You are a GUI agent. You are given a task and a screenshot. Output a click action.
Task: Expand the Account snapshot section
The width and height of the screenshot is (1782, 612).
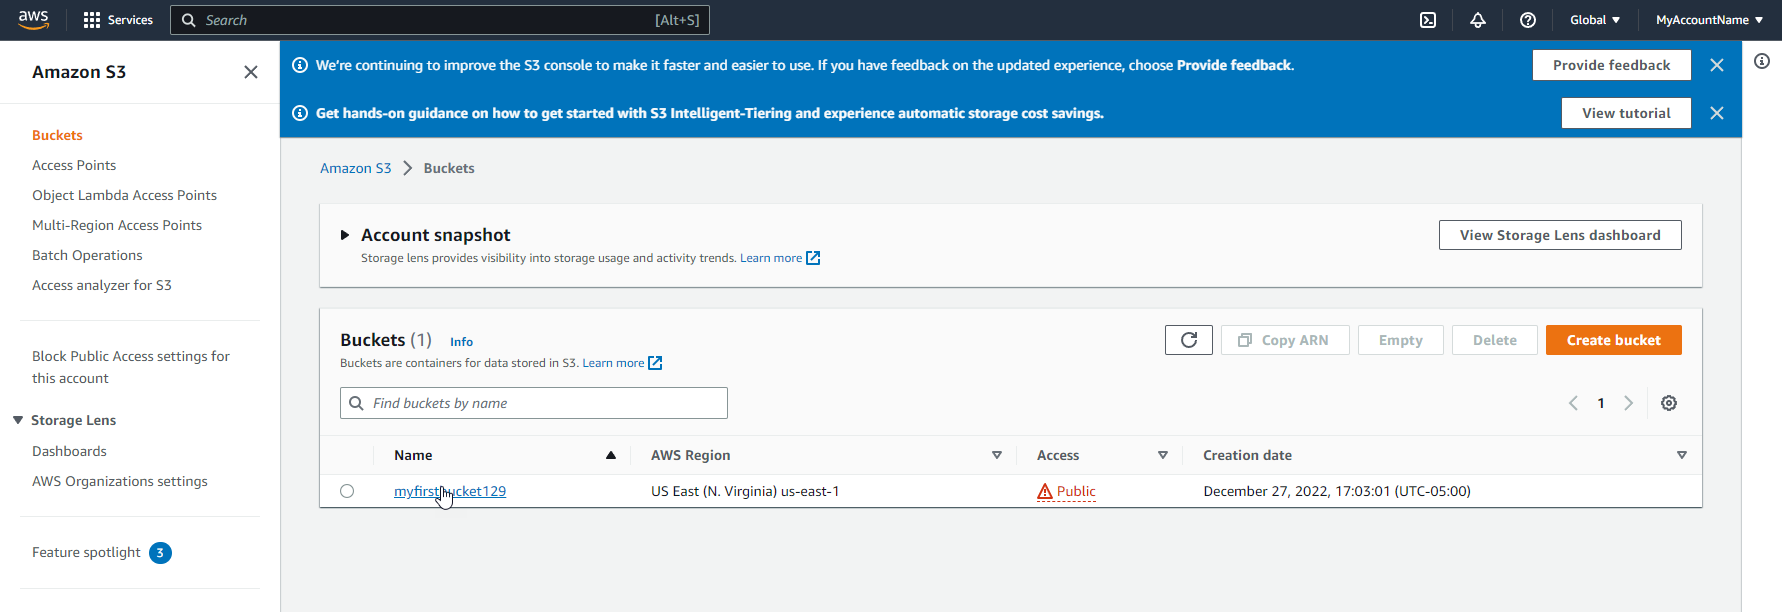click(x=345, y=235)
